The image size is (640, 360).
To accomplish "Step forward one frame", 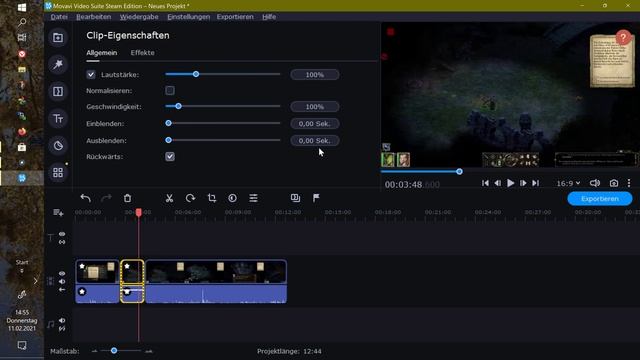I will pos(523,183).
